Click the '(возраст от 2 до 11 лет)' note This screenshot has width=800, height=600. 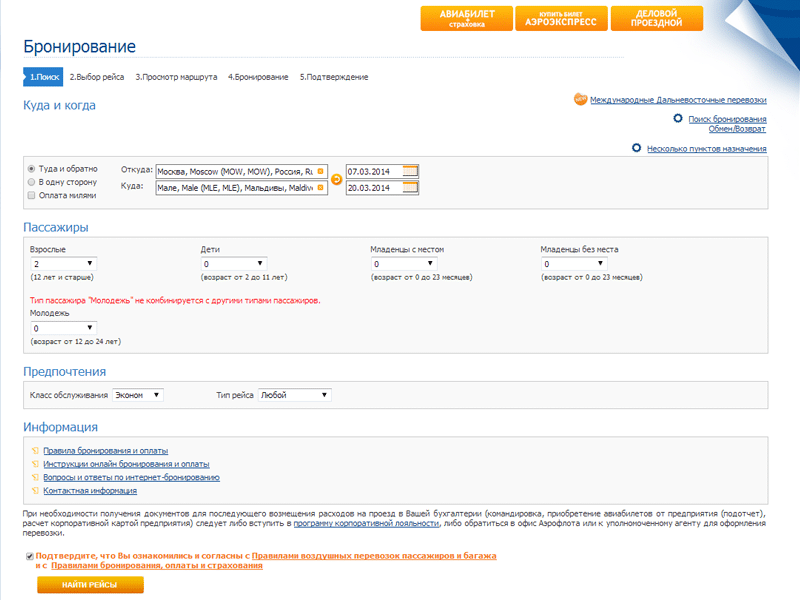pos(244,277)
